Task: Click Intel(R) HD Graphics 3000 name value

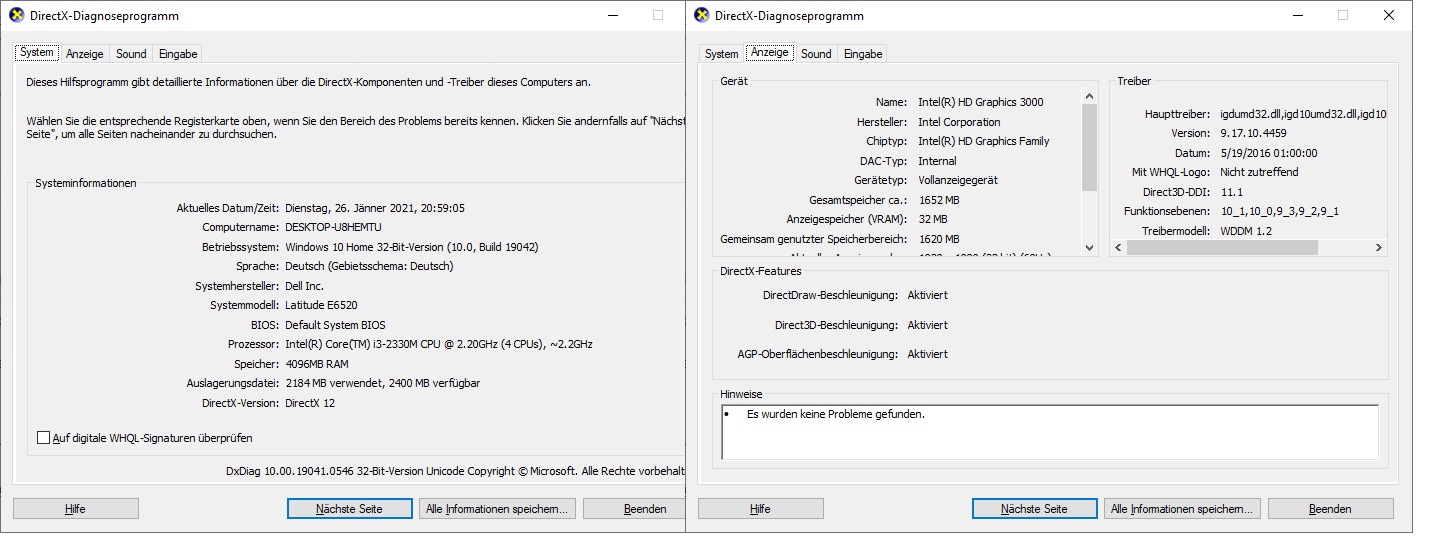Action: pos(981,102)
